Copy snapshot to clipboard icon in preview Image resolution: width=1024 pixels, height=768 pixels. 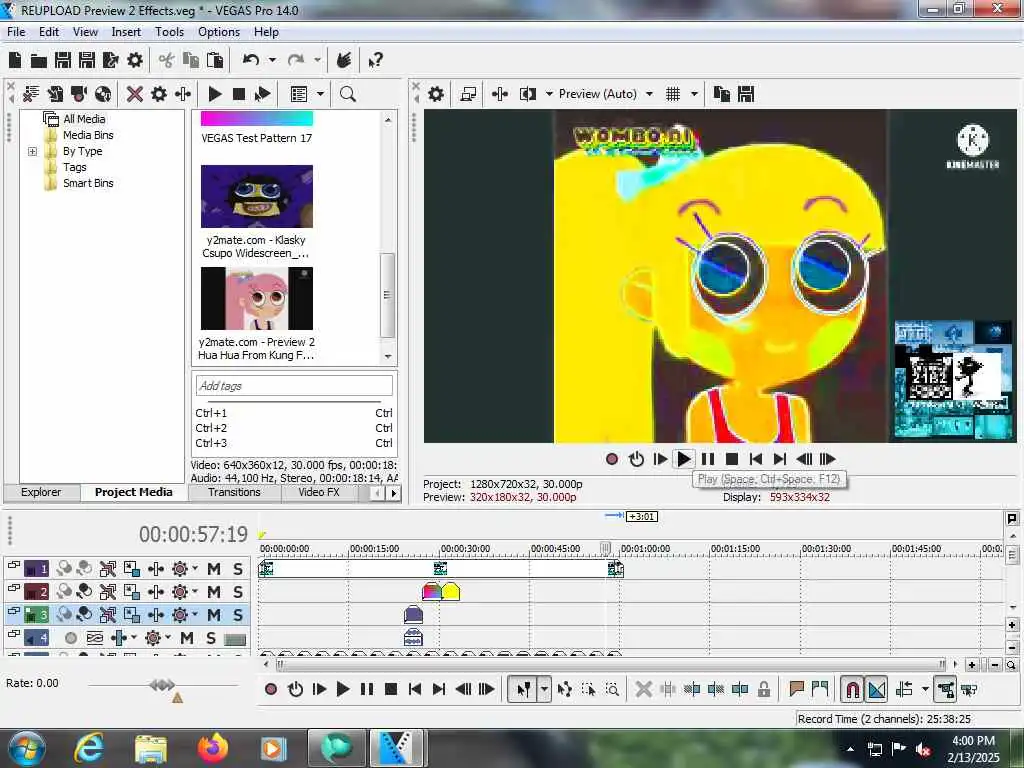click(x=722, y=94)
